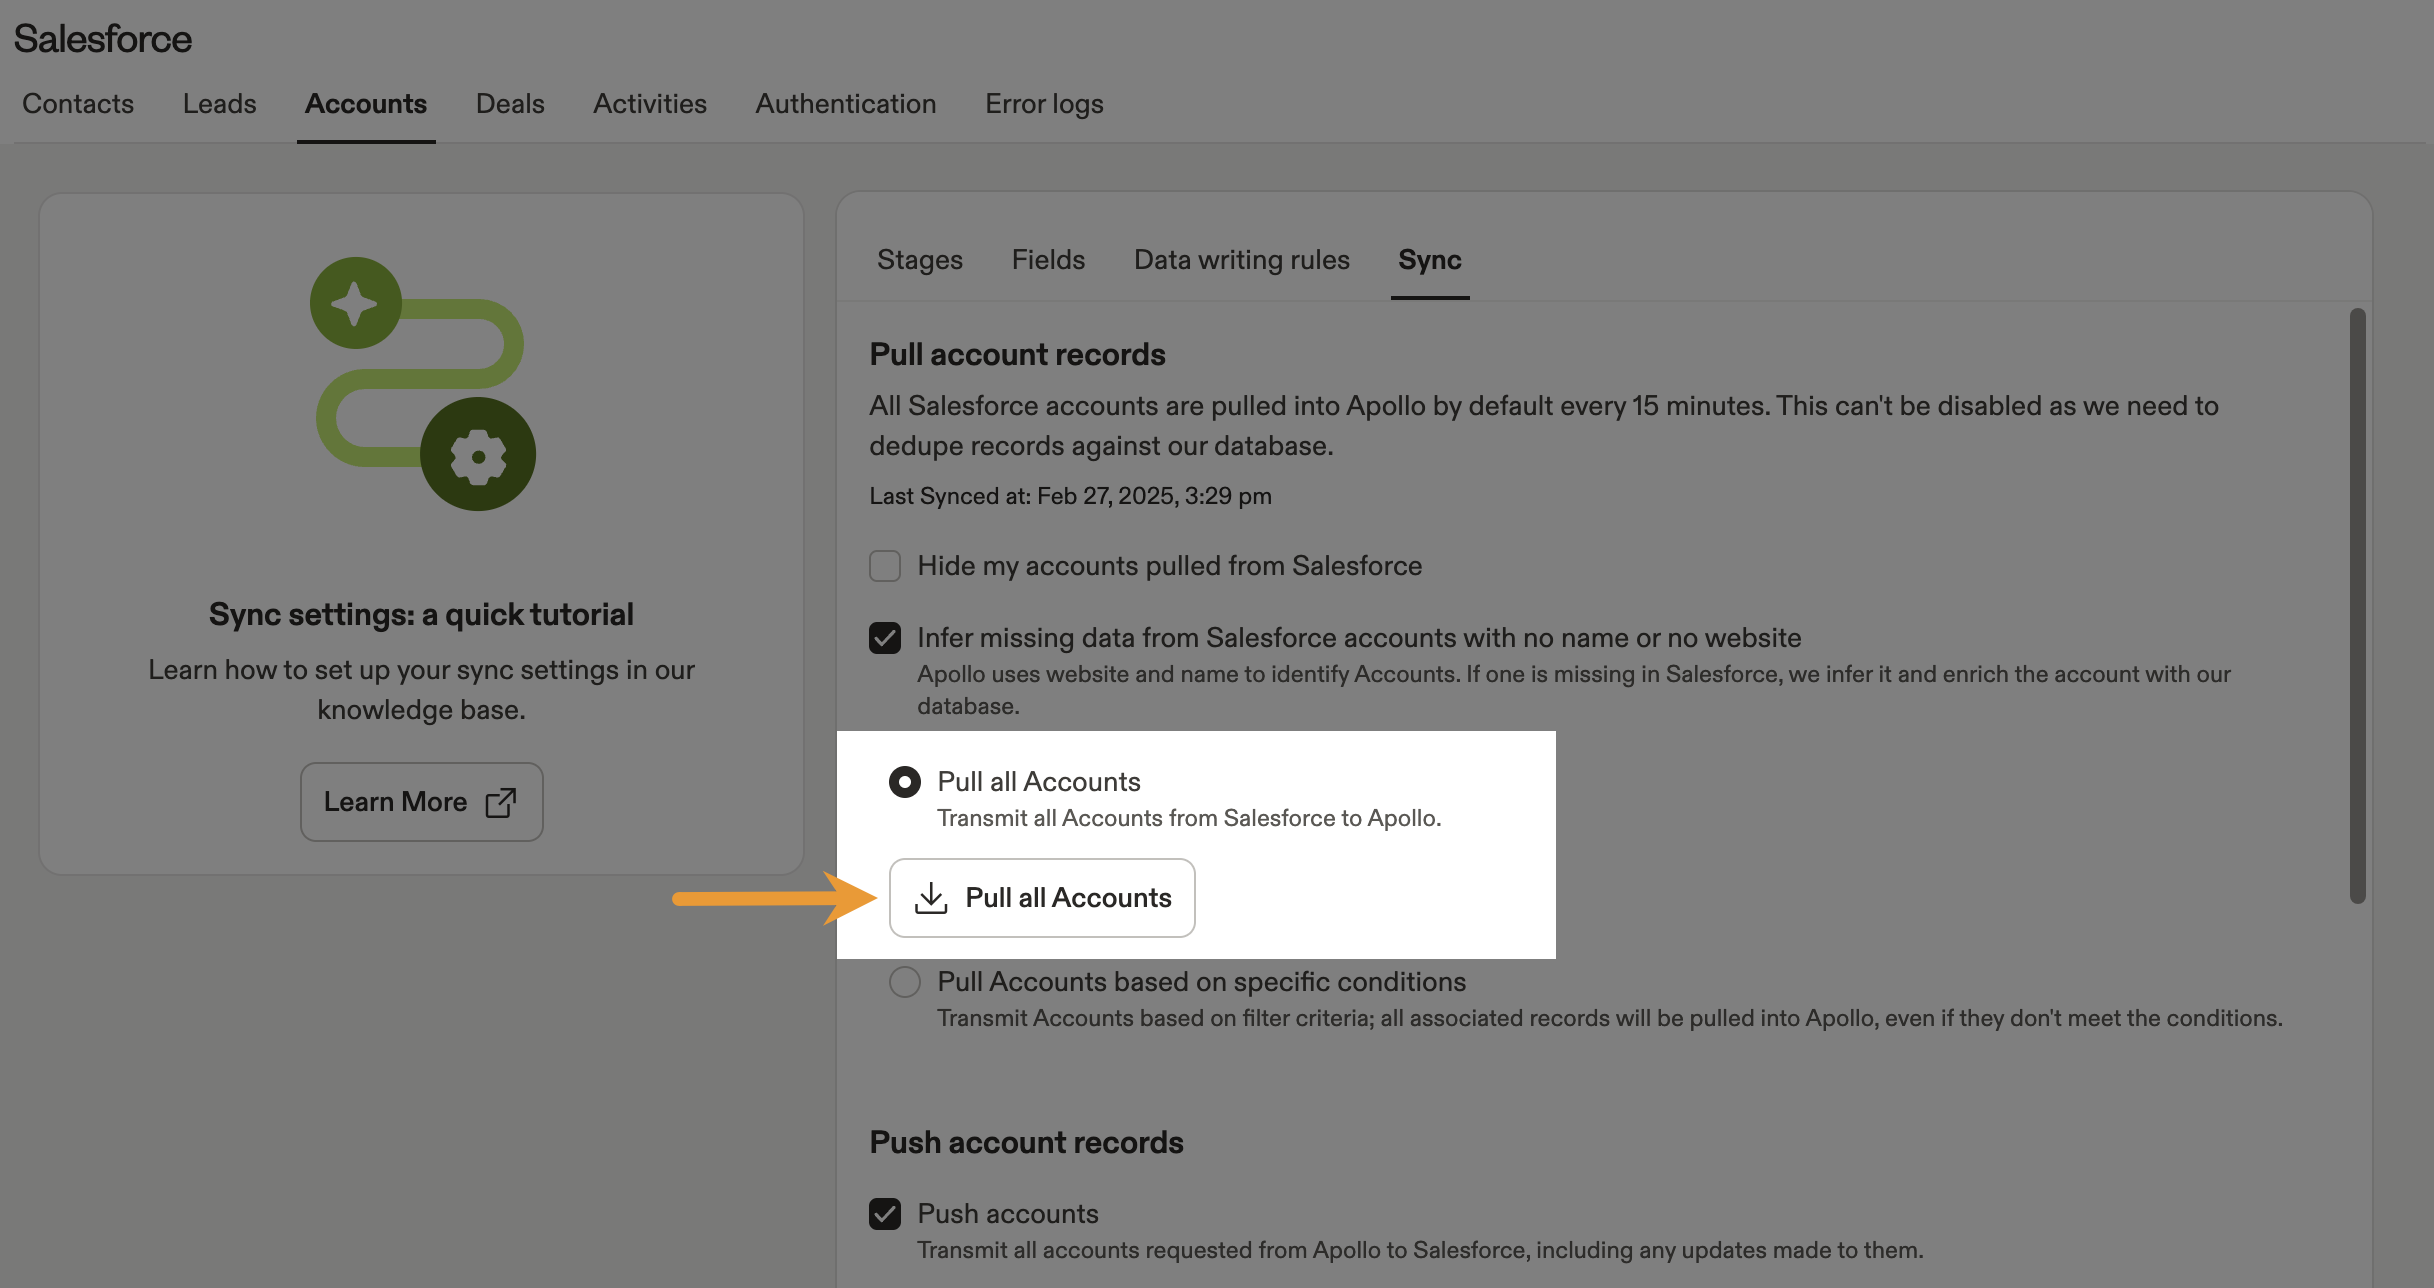Screen dimensions: 2434x1288
Task: Open the Contacts tab
Action: coord(78,104)
